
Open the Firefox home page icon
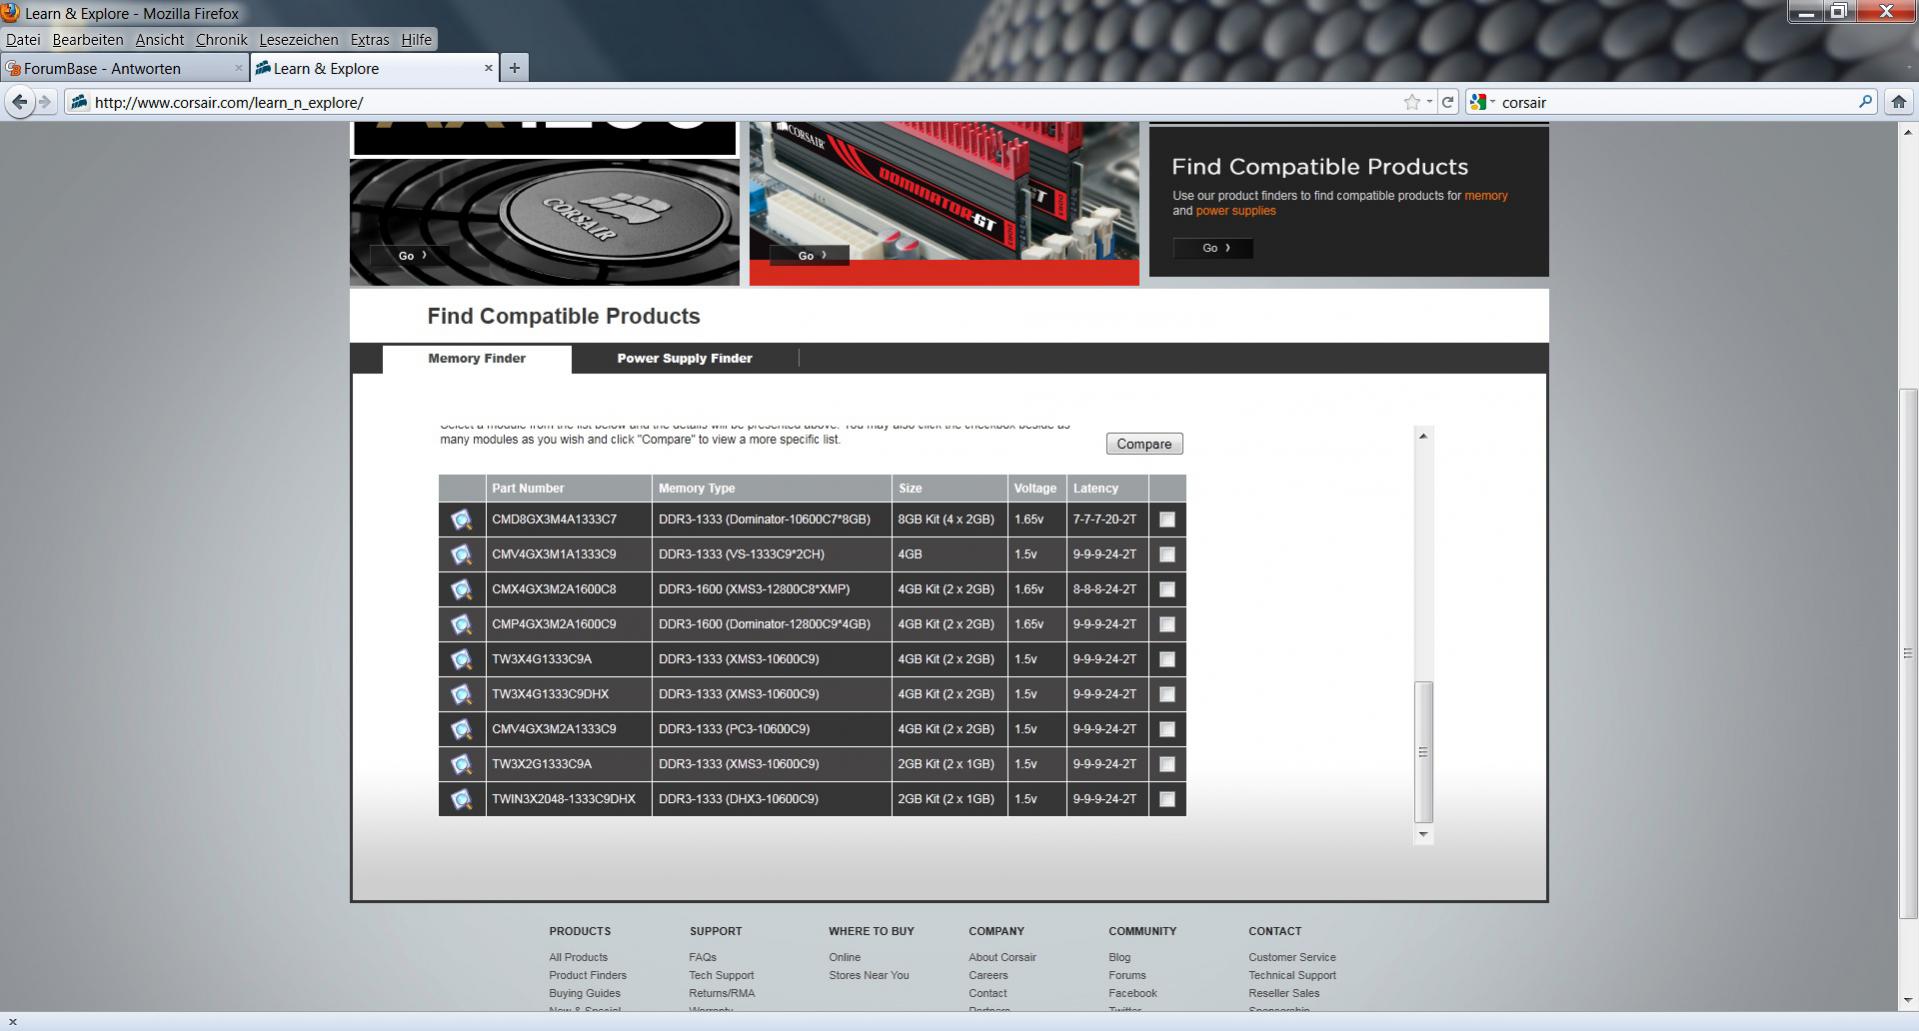pos(1898,102)
